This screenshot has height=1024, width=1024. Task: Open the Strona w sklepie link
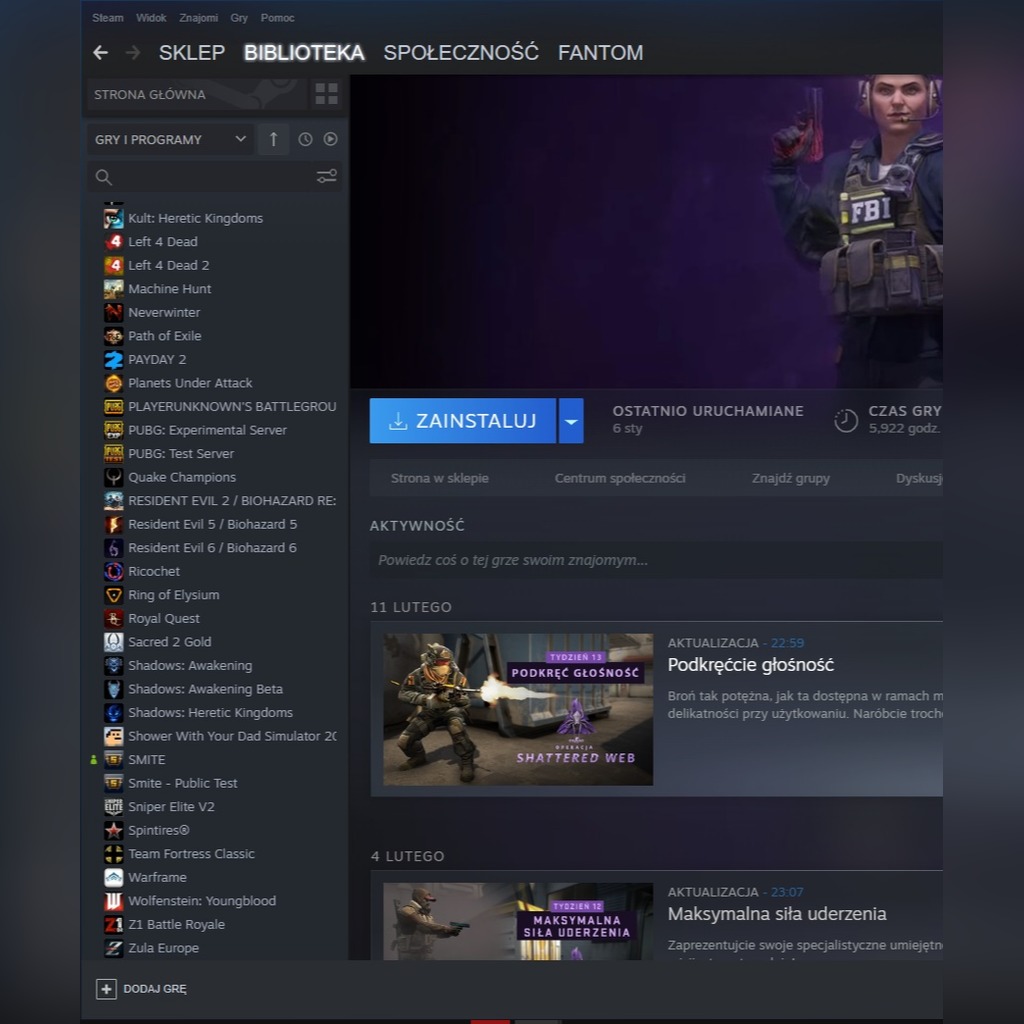tap(440, 478)
